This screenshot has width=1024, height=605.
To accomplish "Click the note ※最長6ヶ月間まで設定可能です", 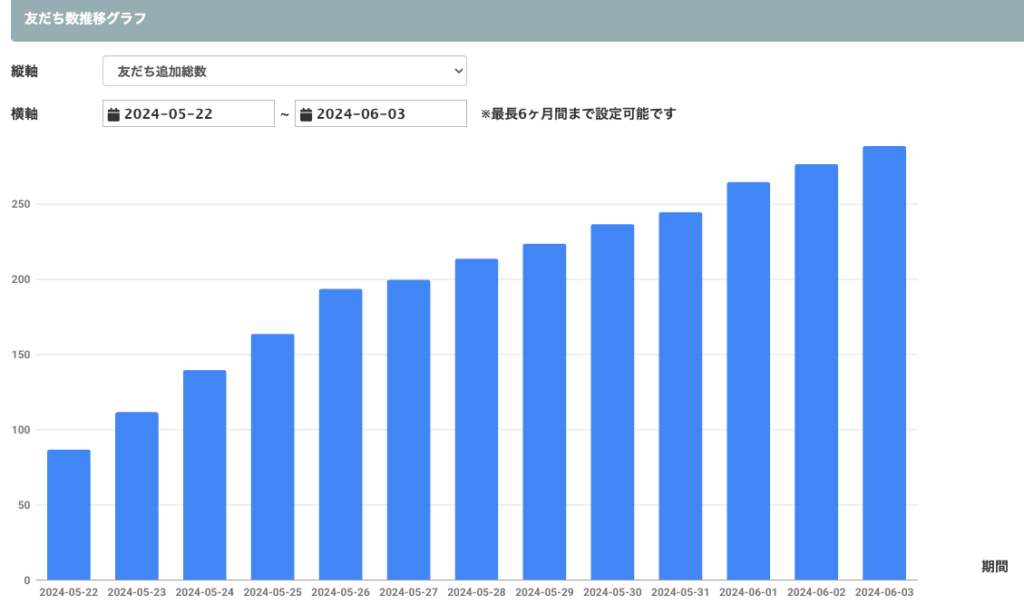I will click(578, 114).
